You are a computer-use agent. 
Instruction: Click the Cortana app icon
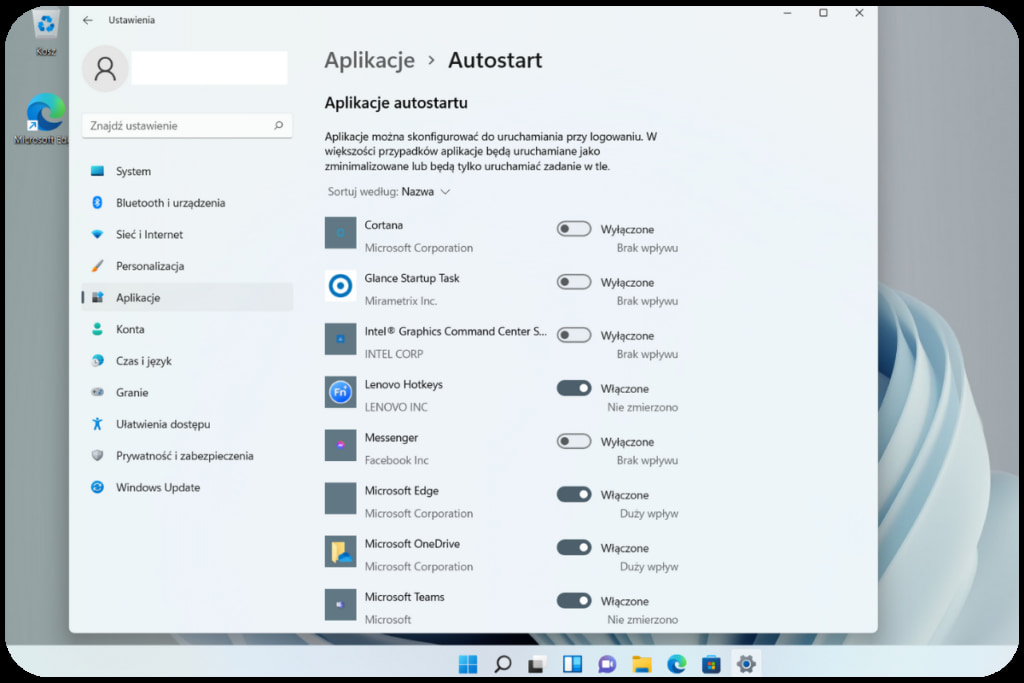[340, 233]
